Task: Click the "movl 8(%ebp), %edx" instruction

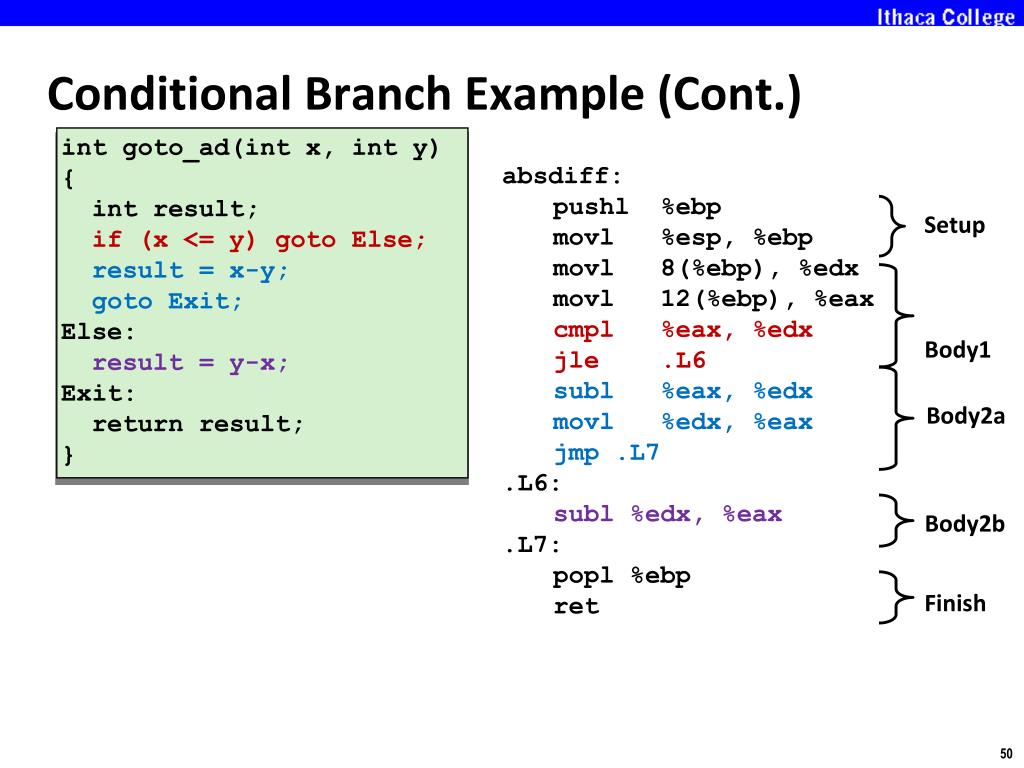Action: pyautogui.click(x=705, y=268)
